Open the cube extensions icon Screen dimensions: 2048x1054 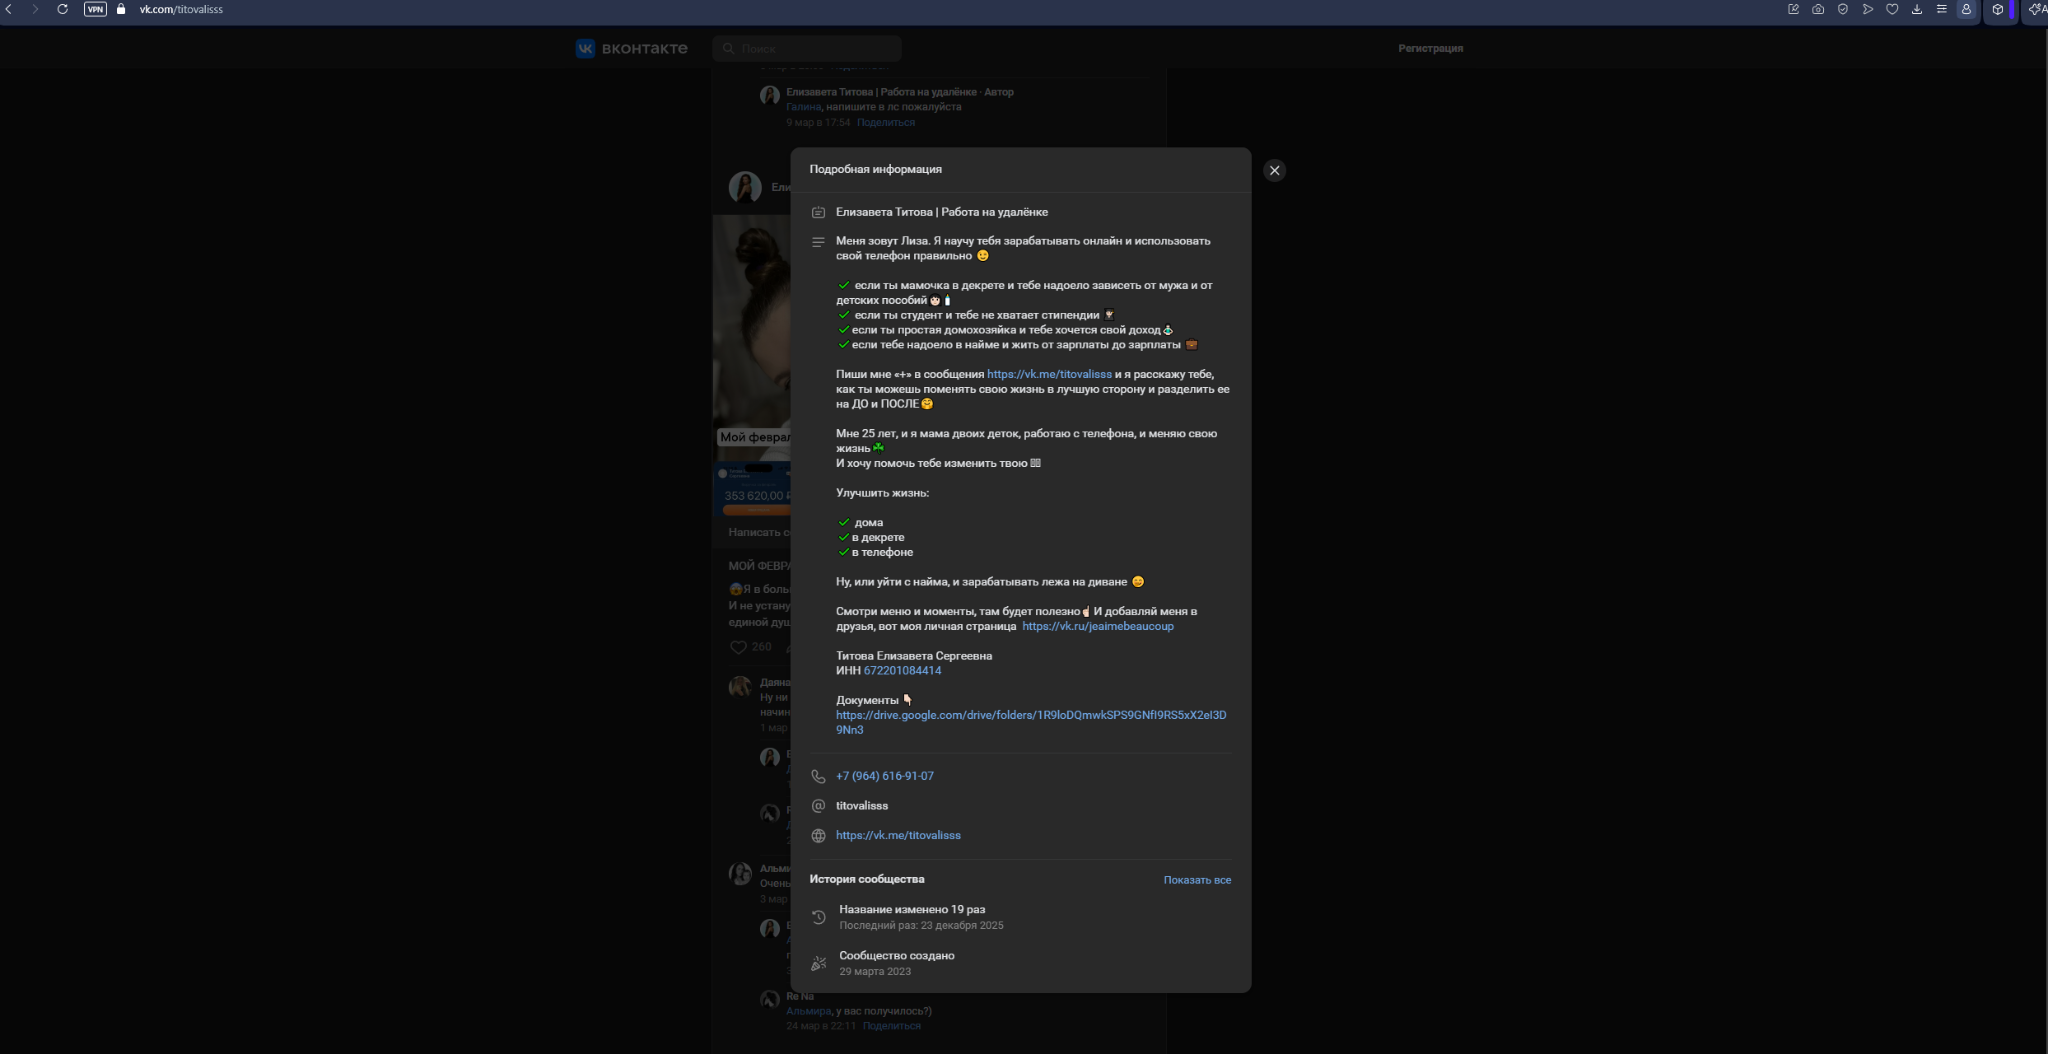[x=1998, y=9]
